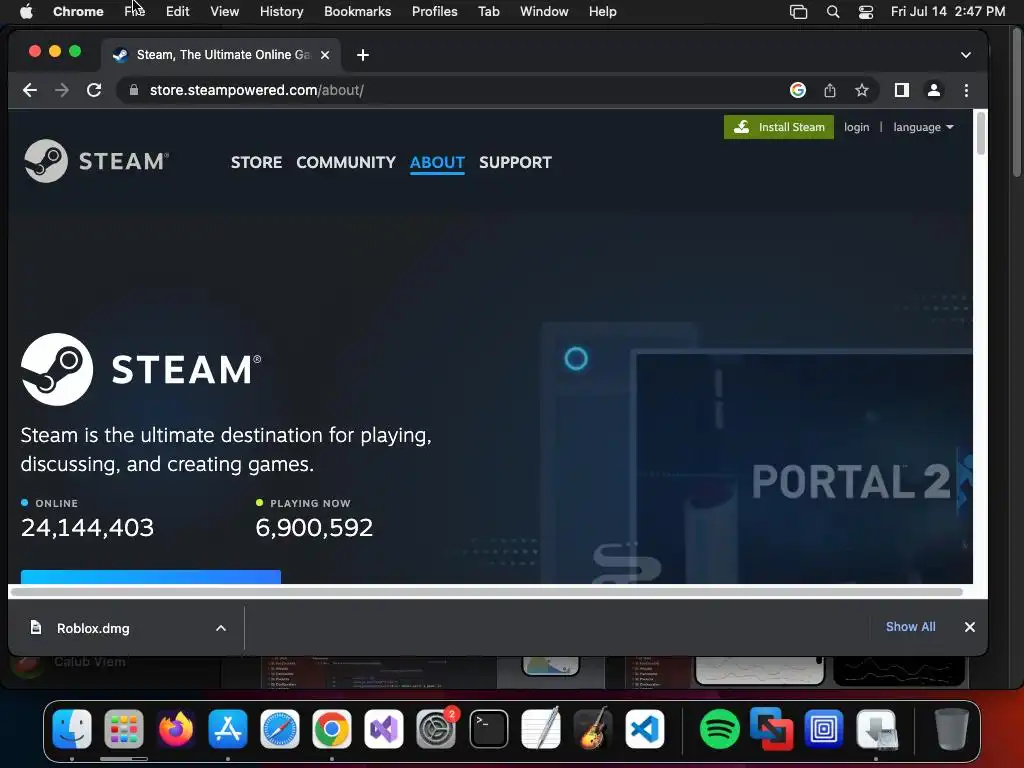Screen dimensions: 1024x768
Task: Click the blue install button below stats
Action: 151,577
